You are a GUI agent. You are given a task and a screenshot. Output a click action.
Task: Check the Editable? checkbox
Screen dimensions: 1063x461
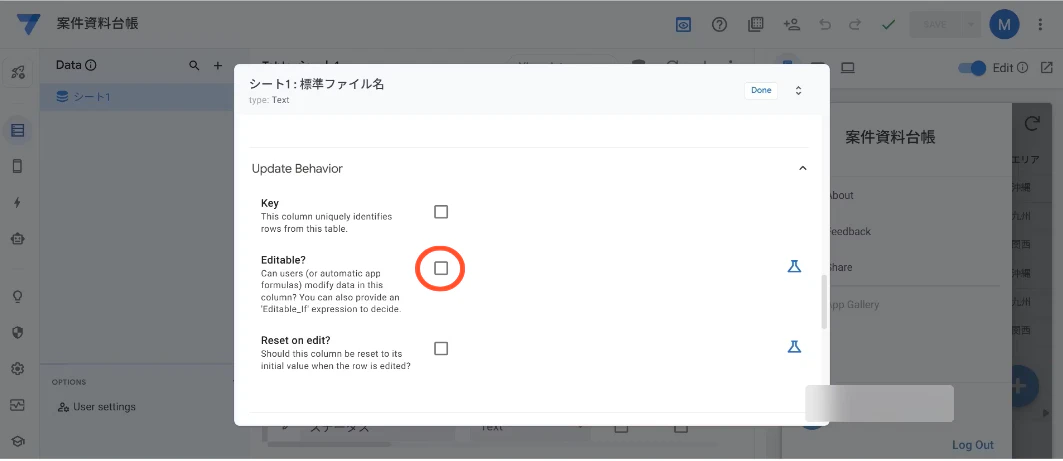[441, 268]
